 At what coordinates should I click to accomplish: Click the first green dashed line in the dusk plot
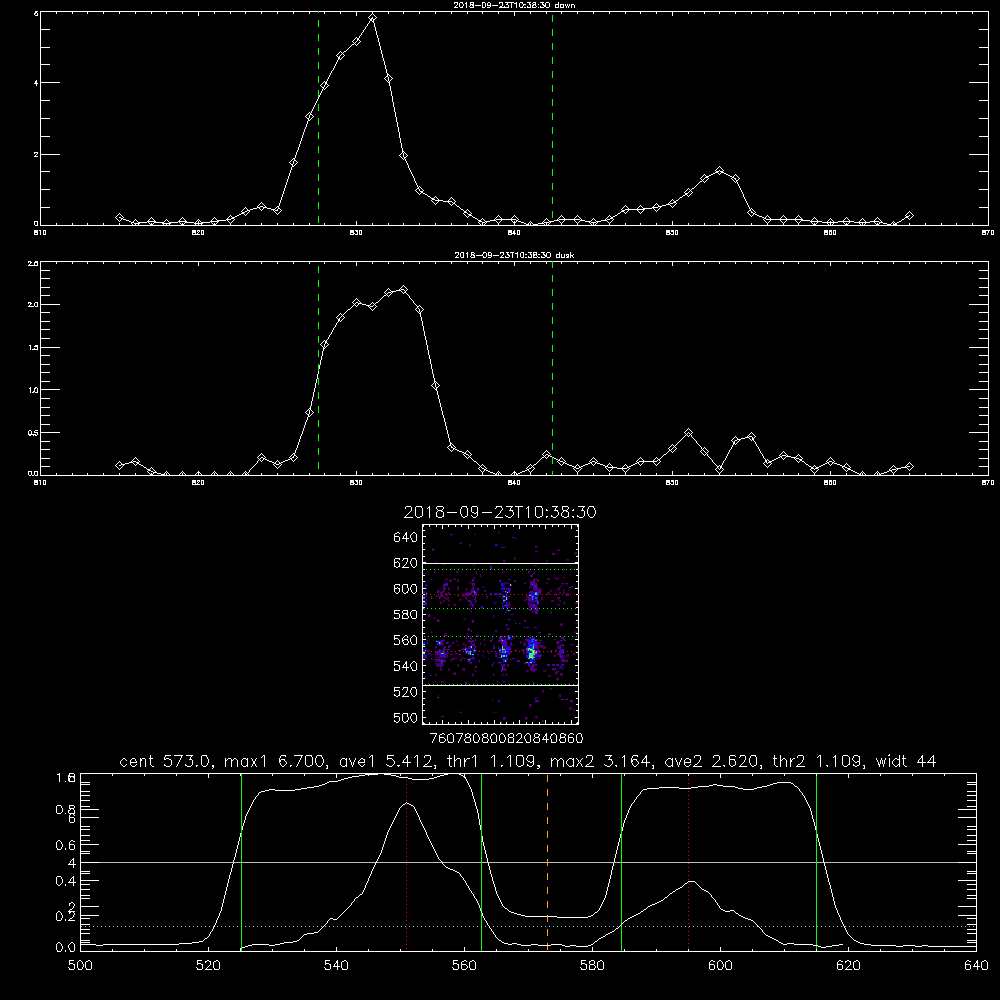(318, 368)
